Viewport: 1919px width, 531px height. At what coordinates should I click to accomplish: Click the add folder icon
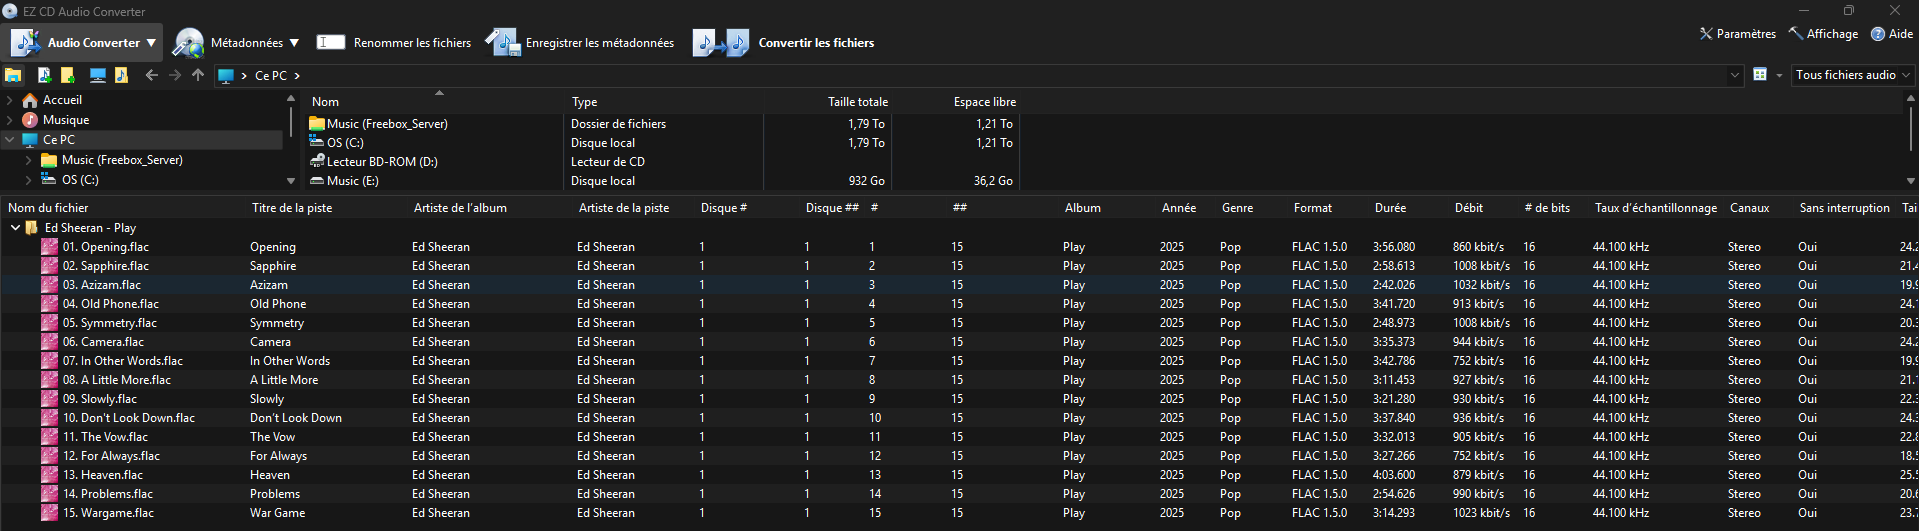click(68, 75)
